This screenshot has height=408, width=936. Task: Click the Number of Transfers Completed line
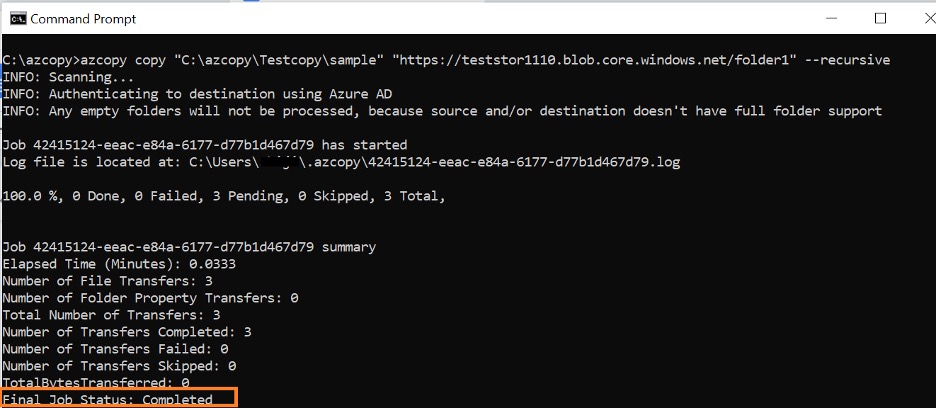pos(127,332)
